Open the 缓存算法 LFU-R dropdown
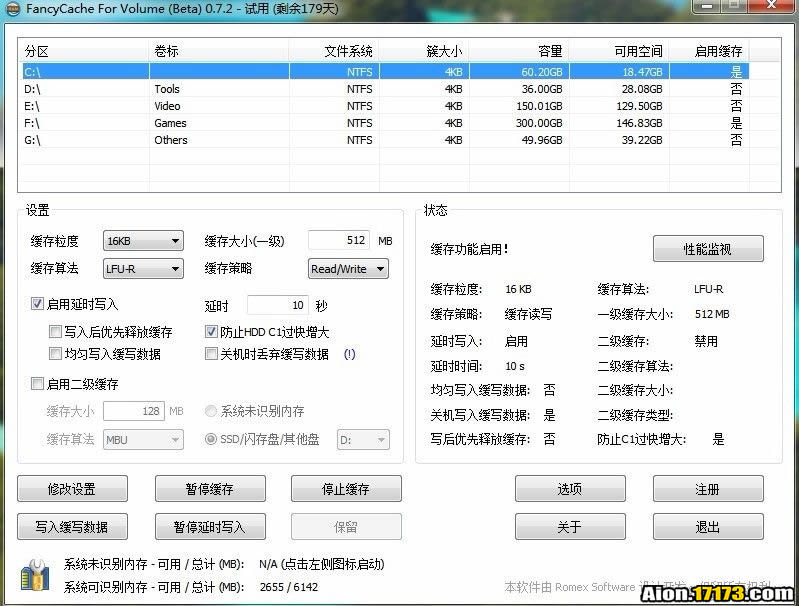This screenshot has height=606, width=799. tap(143, 269)
